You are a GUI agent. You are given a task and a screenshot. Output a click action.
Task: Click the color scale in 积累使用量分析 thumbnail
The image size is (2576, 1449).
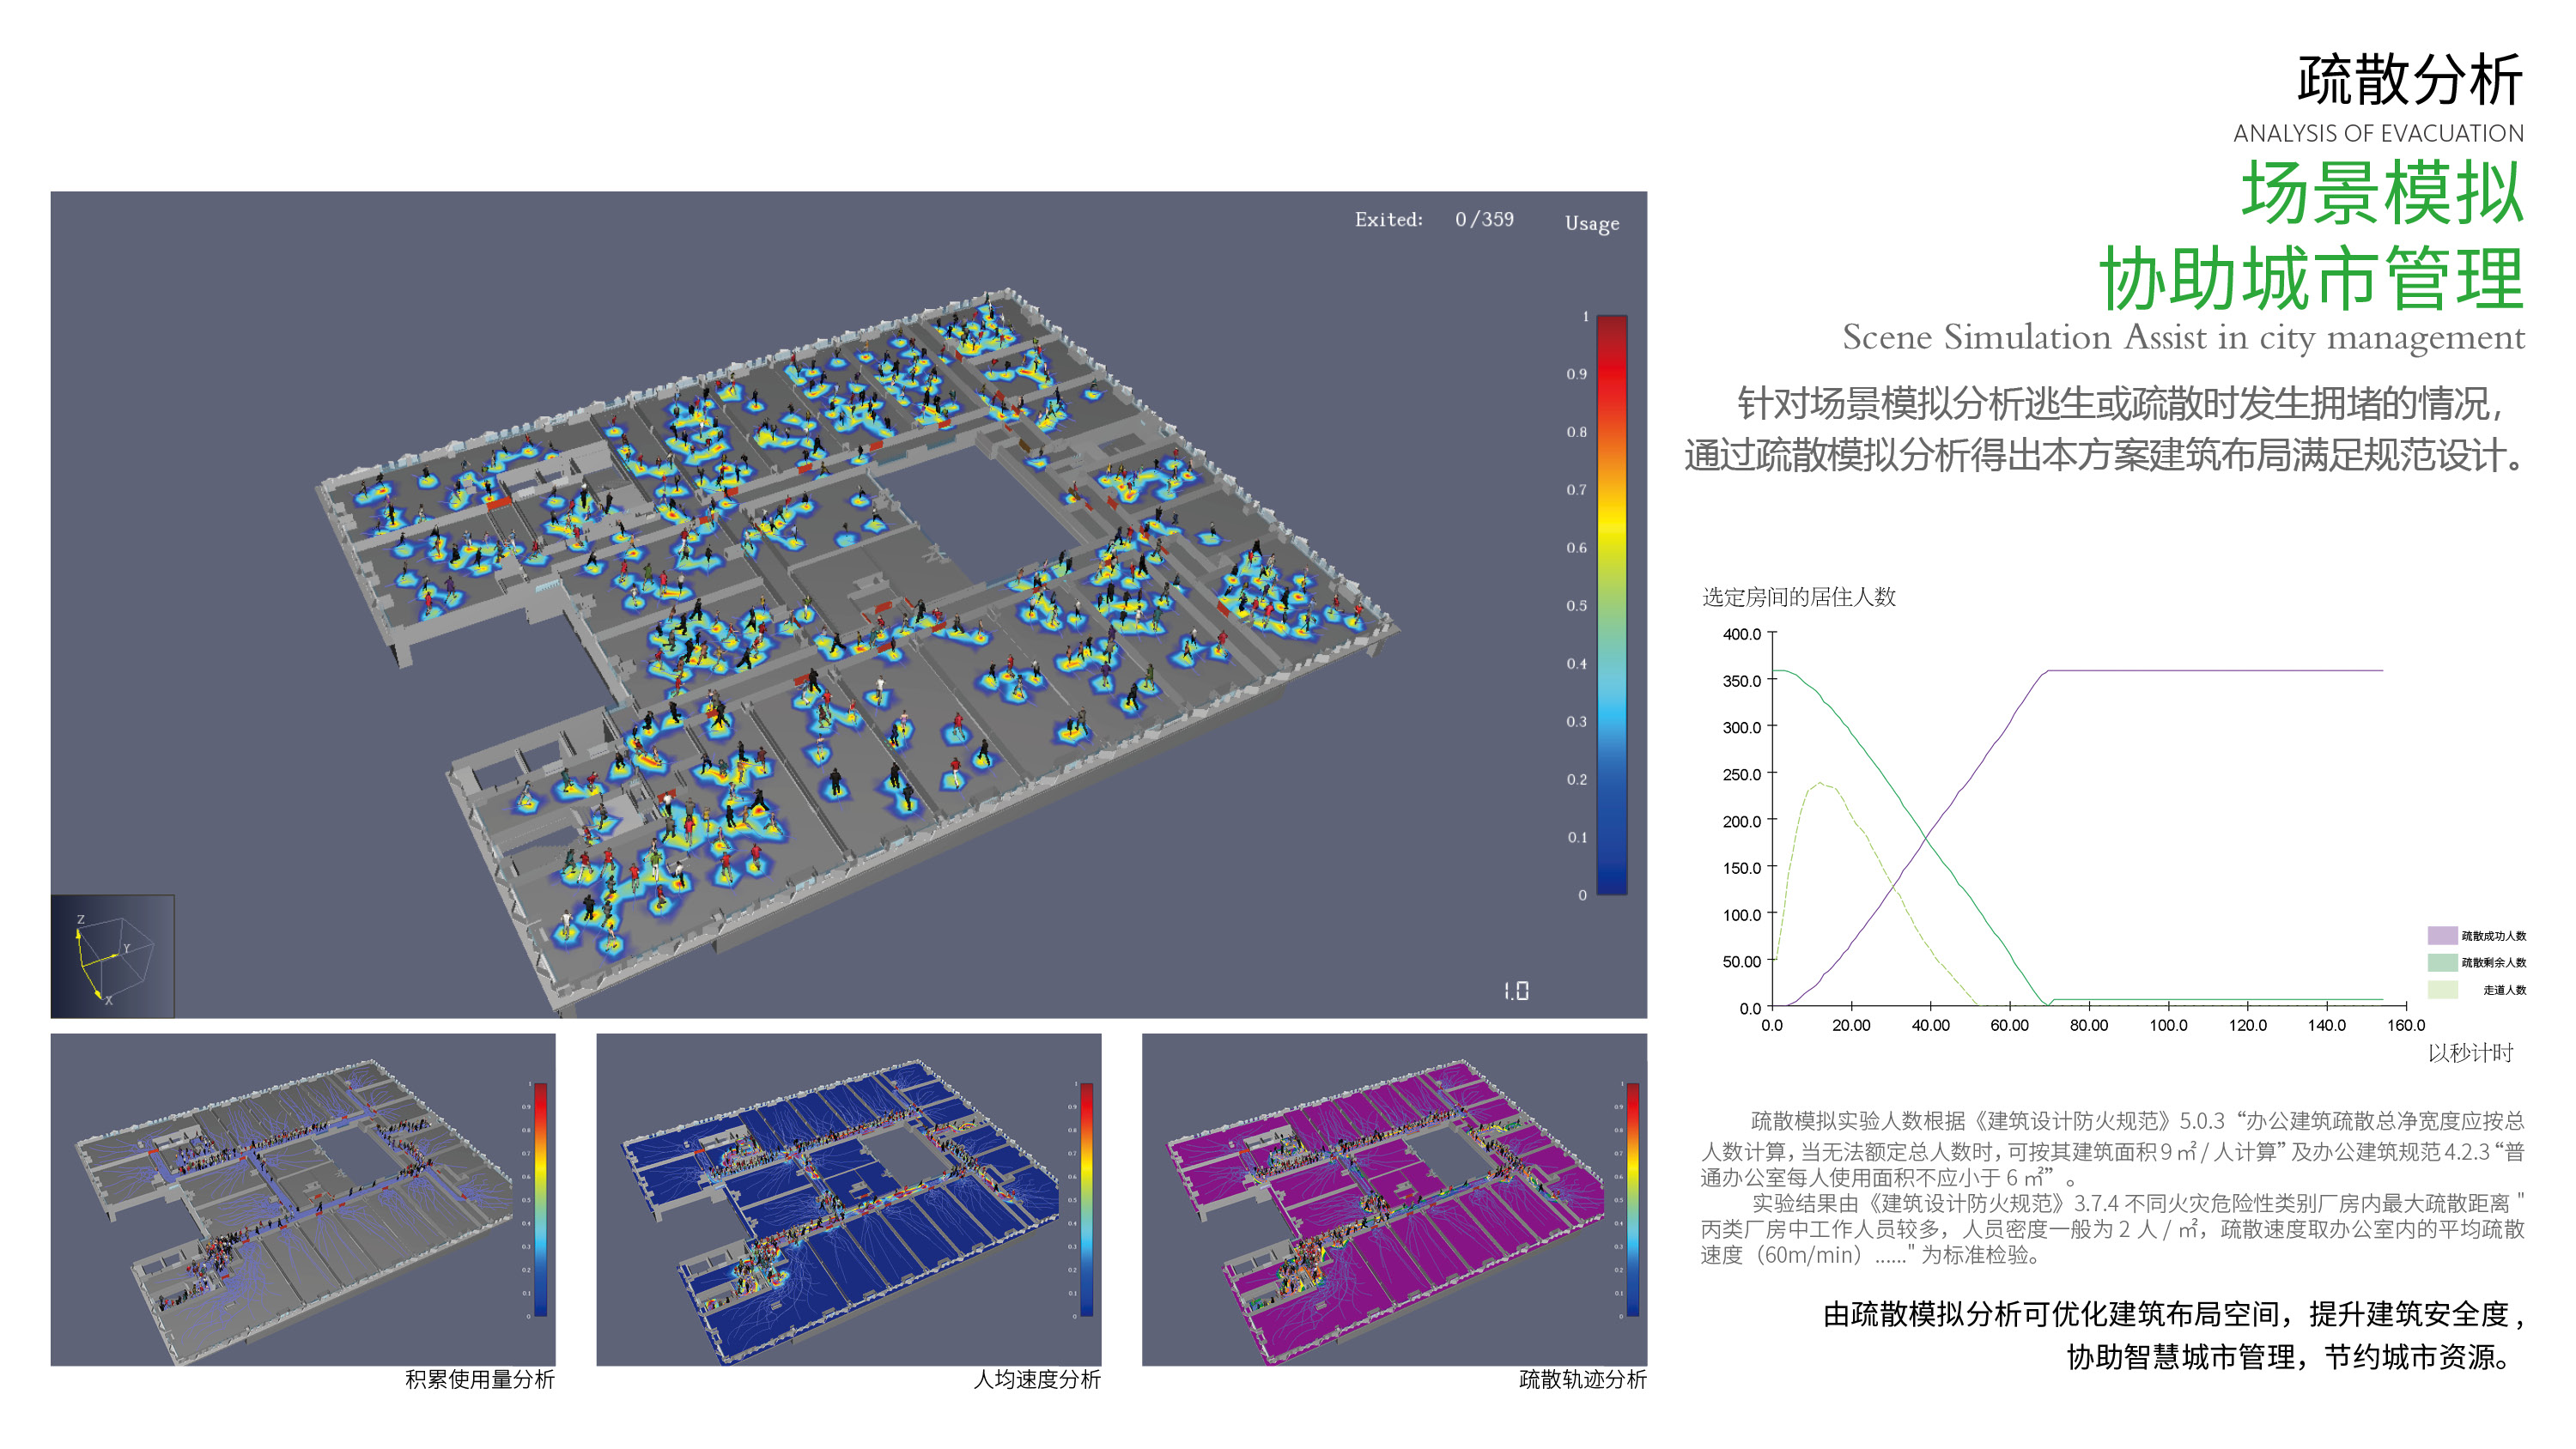pos(541,1199)
